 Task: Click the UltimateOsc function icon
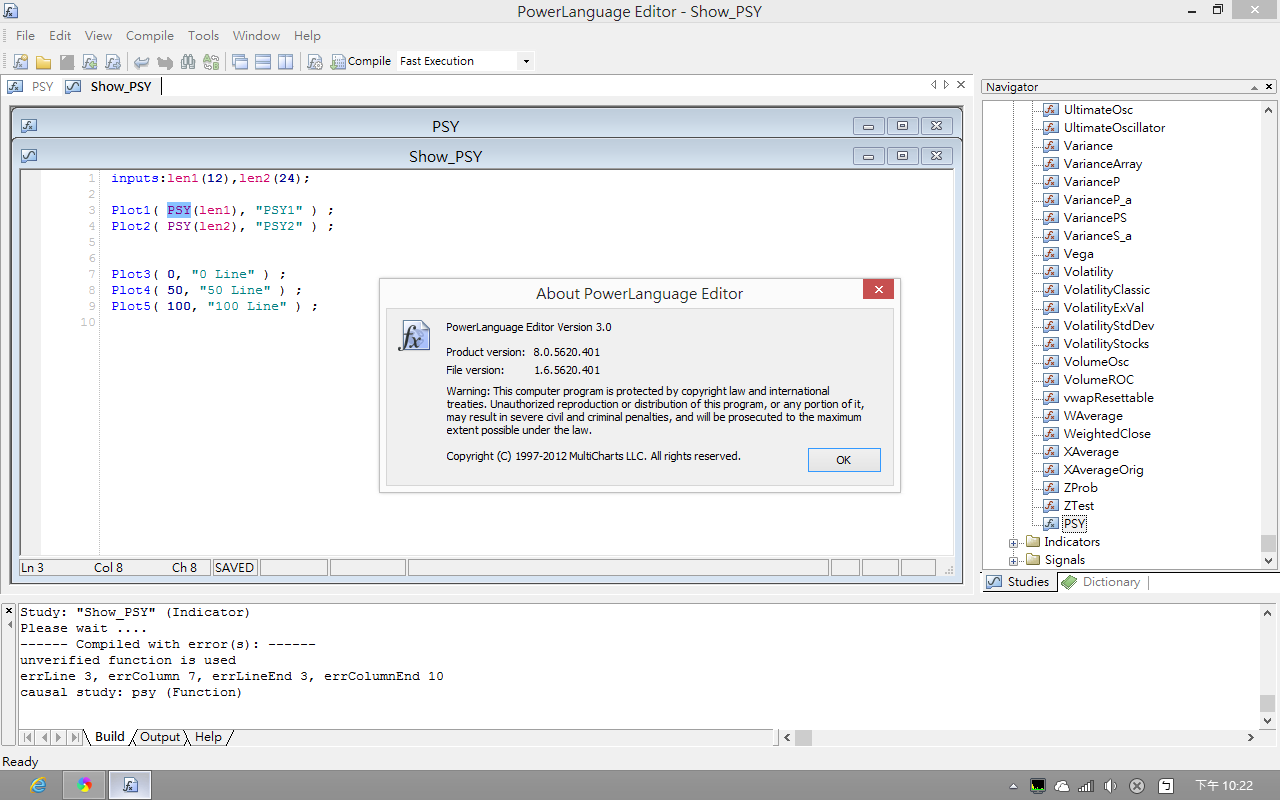click(x=1051, y=110)
